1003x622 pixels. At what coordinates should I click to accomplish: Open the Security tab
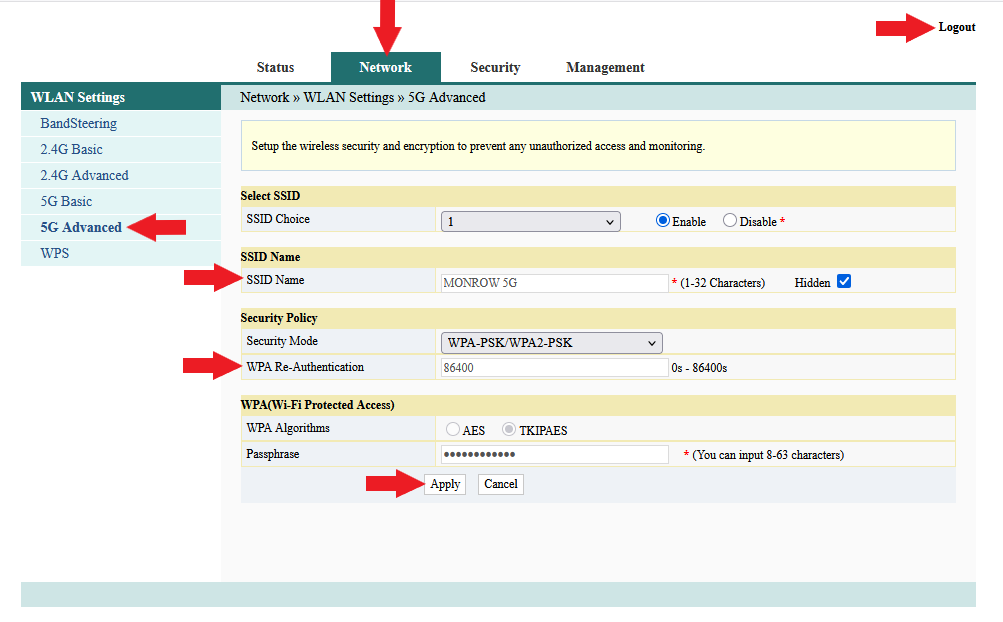tap(495, 67)
